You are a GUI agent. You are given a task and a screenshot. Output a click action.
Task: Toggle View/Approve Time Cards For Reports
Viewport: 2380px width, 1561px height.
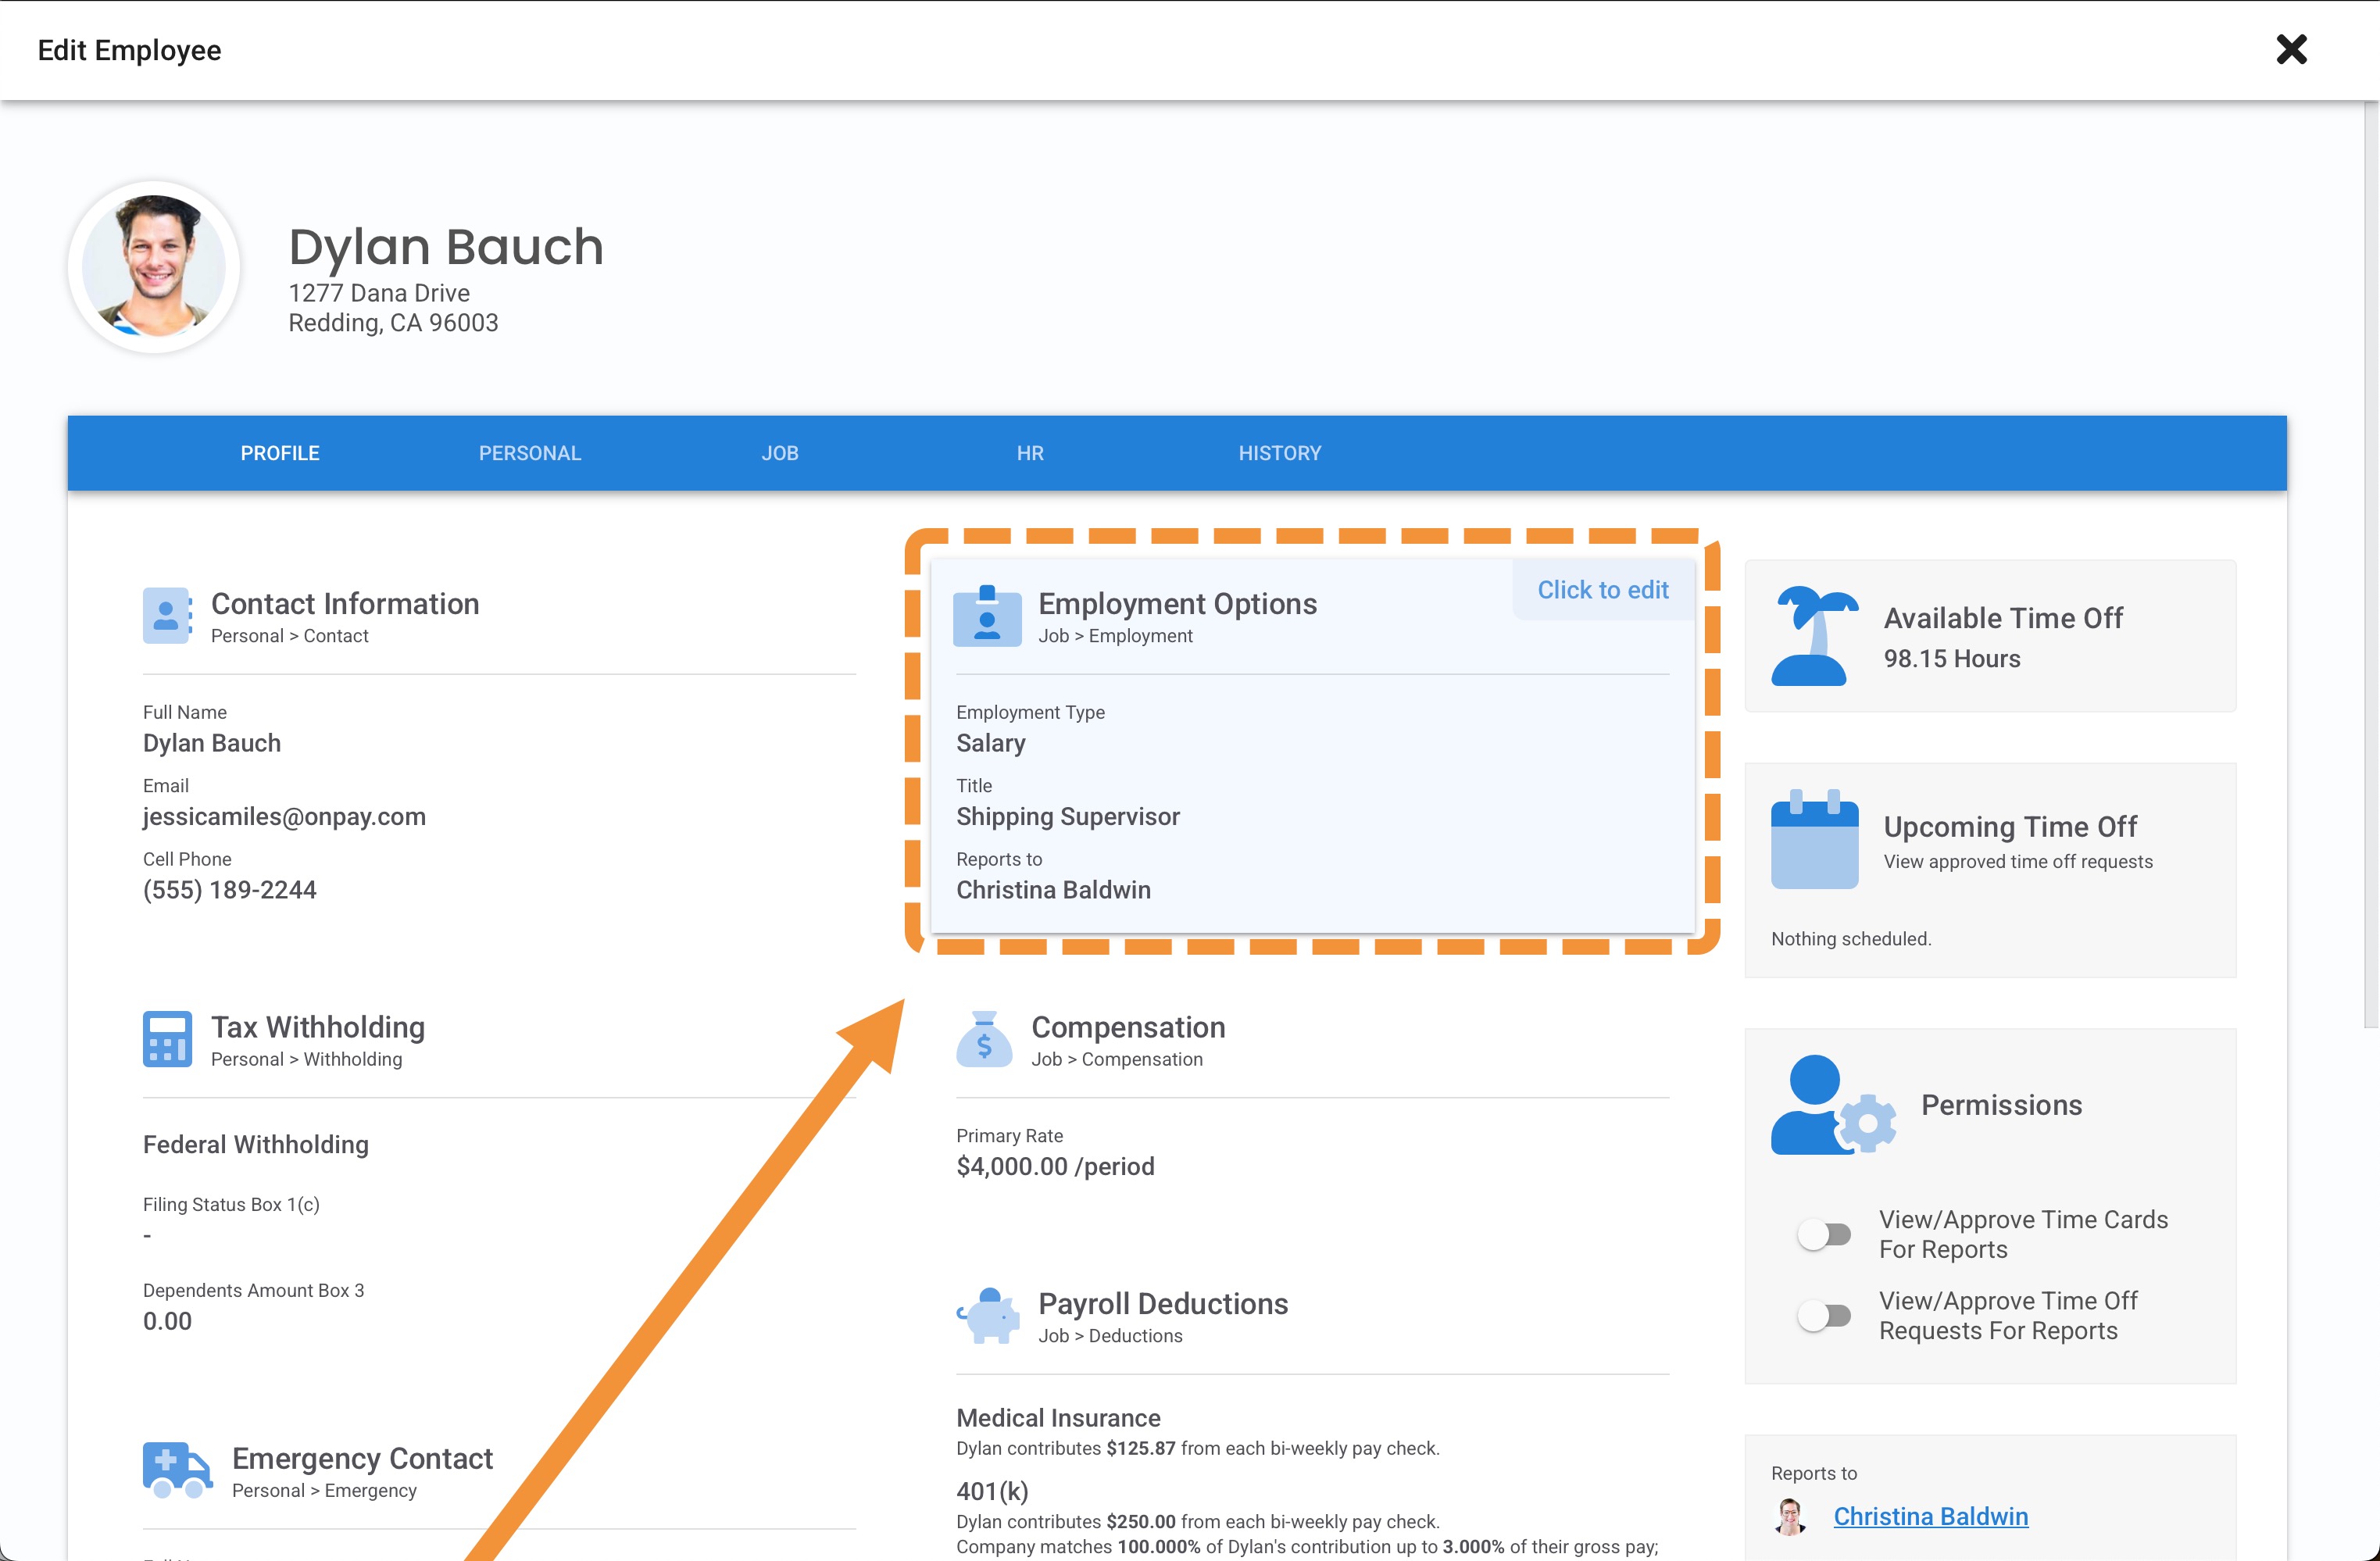click(1823, 1235)
